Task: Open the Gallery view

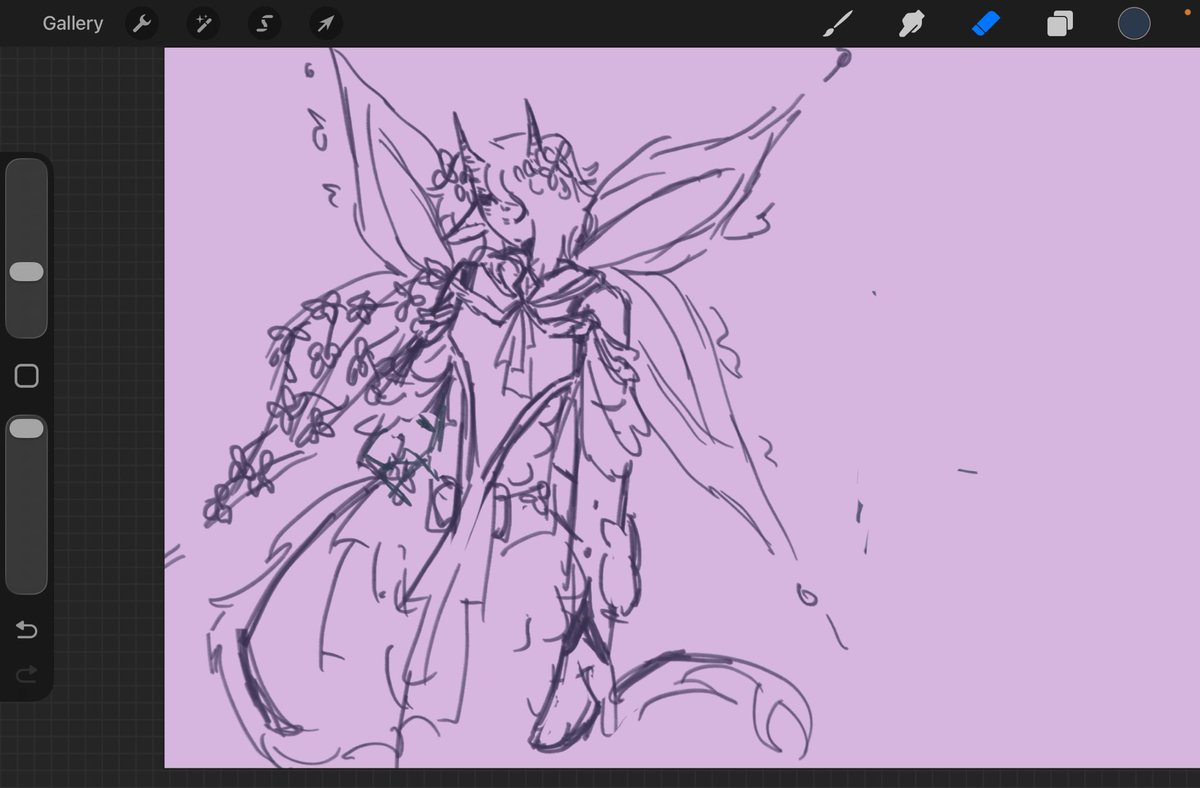Action: pyautogui.click(x=72, y=23)
